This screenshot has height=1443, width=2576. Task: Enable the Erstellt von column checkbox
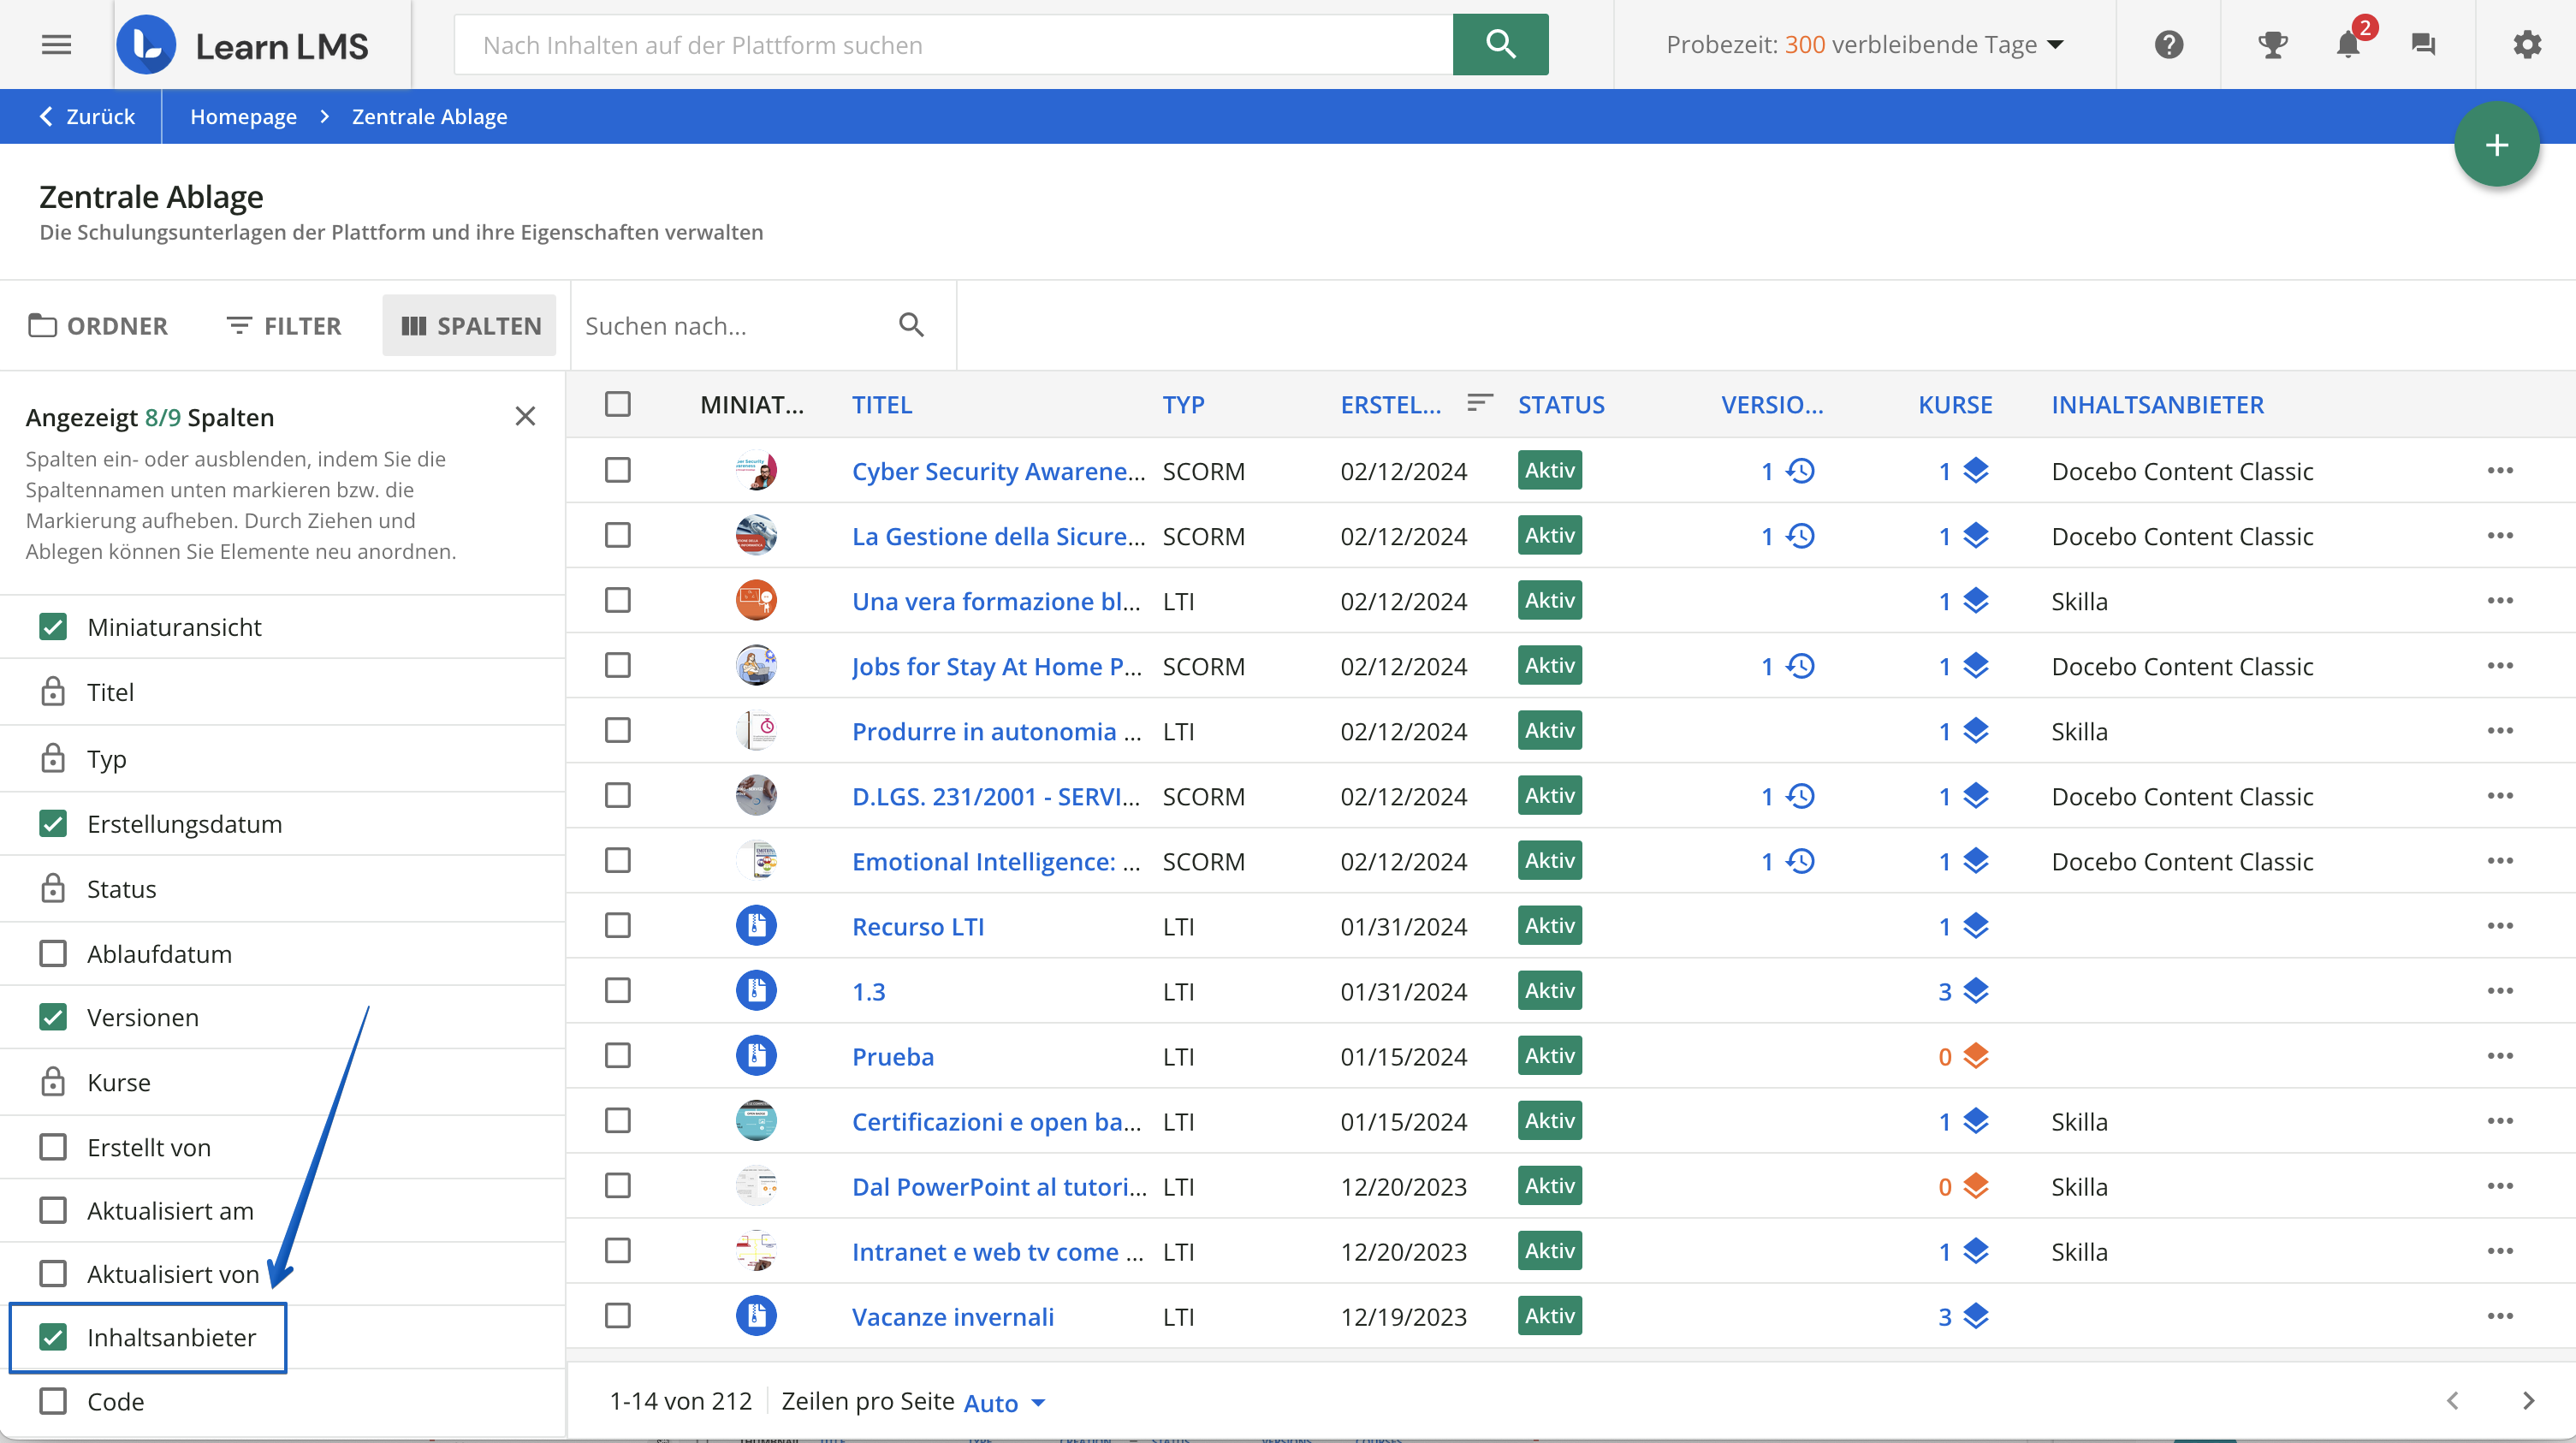click(x=53, y=1146)
